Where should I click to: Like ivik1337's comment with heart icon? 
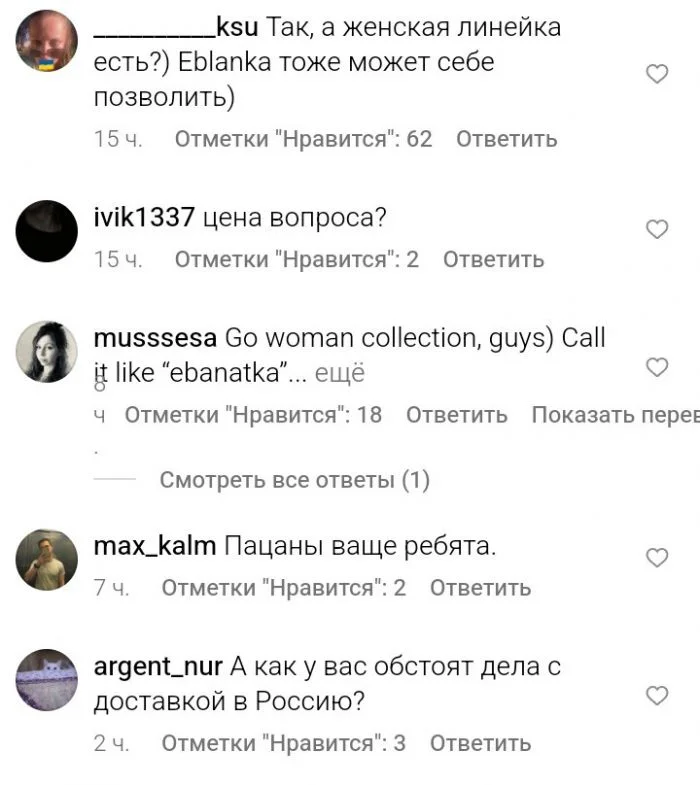pyautogui.click(x=657, y=229)
